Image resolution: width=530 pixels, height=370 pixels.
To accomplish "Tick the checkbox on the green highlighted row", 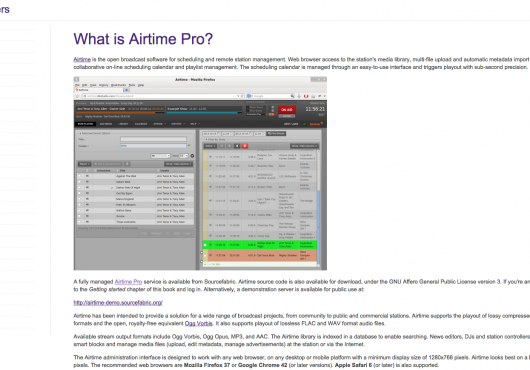I will point(205,245).
